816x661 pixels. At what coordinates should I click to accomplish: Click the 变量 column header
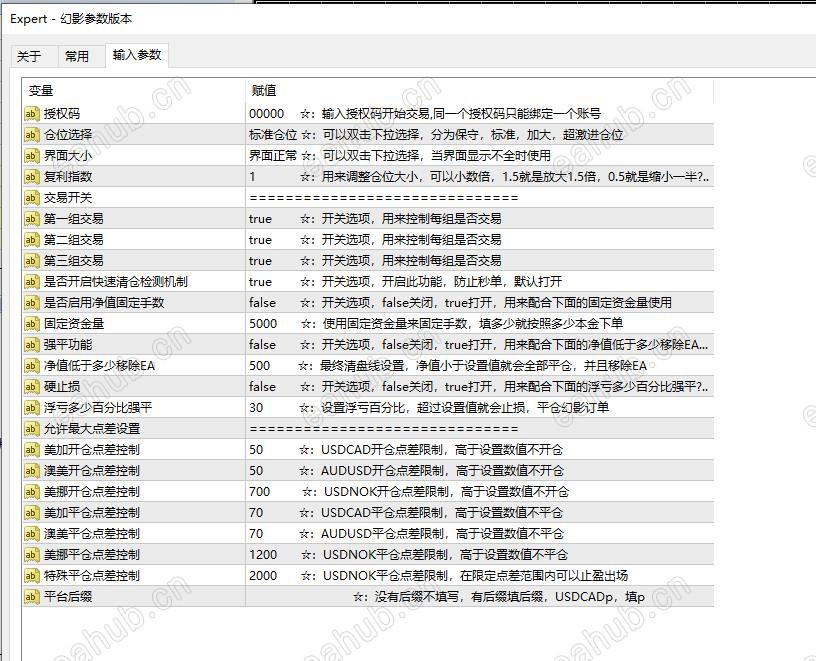coord(134,91)
